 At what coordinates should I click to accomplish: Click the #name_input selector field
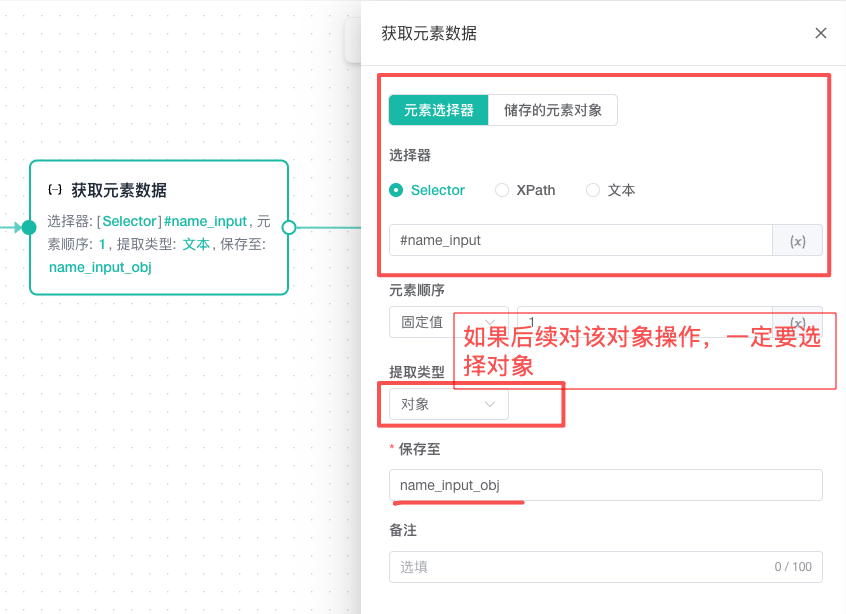[581, 240]
